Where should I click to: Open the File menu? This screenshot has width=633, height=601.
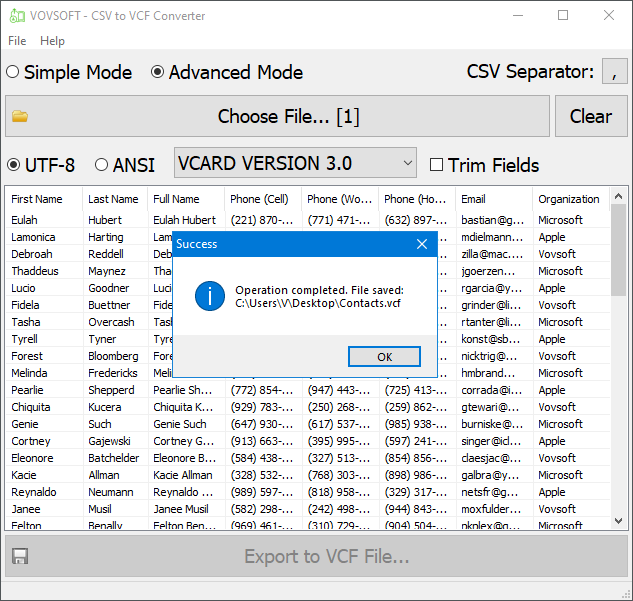click(17, 41)
